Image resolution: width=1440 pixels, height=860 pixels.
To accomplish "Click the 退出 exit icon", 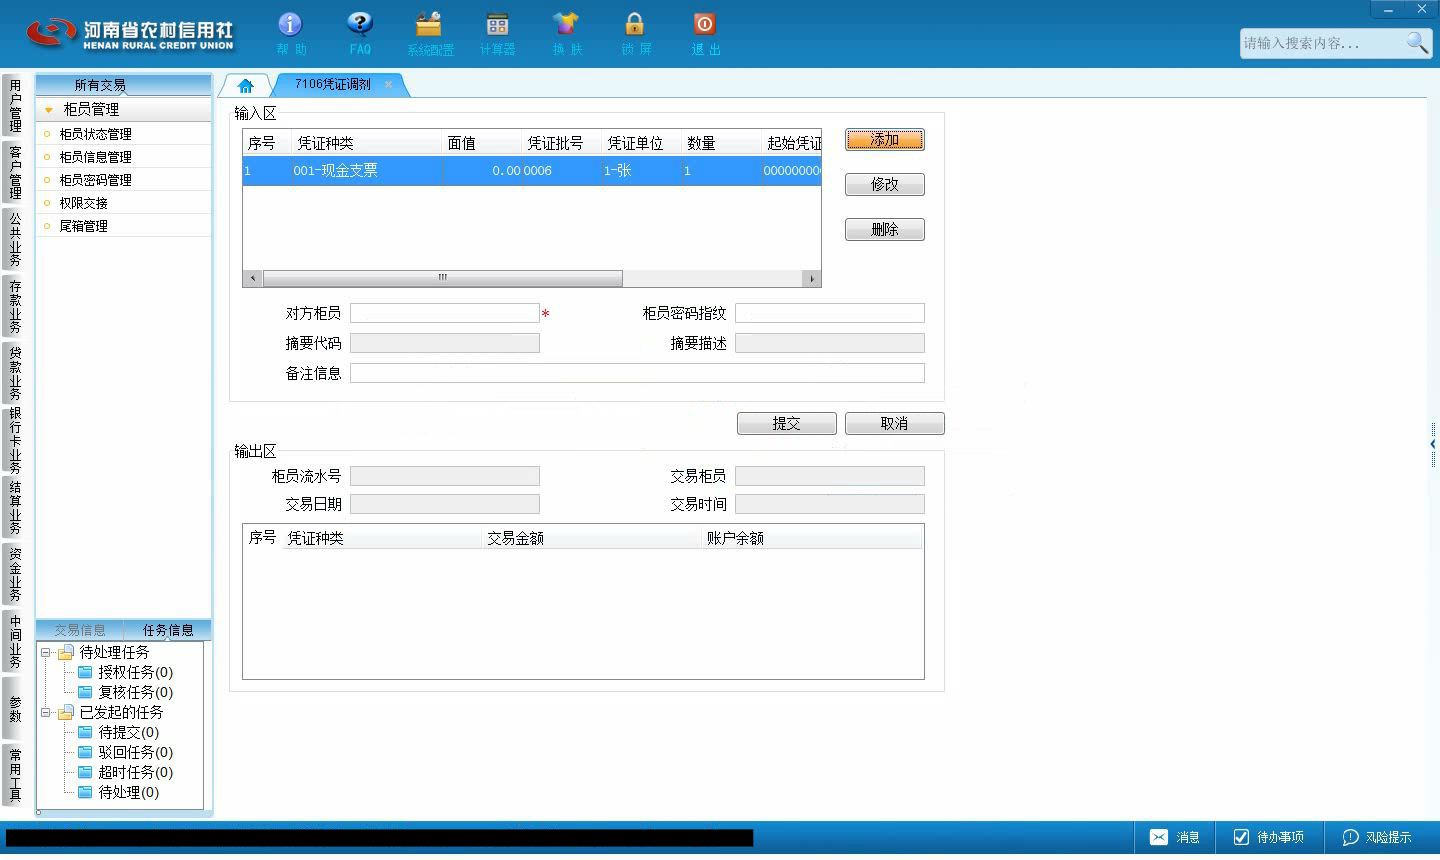I will click(x=705, y=33).
